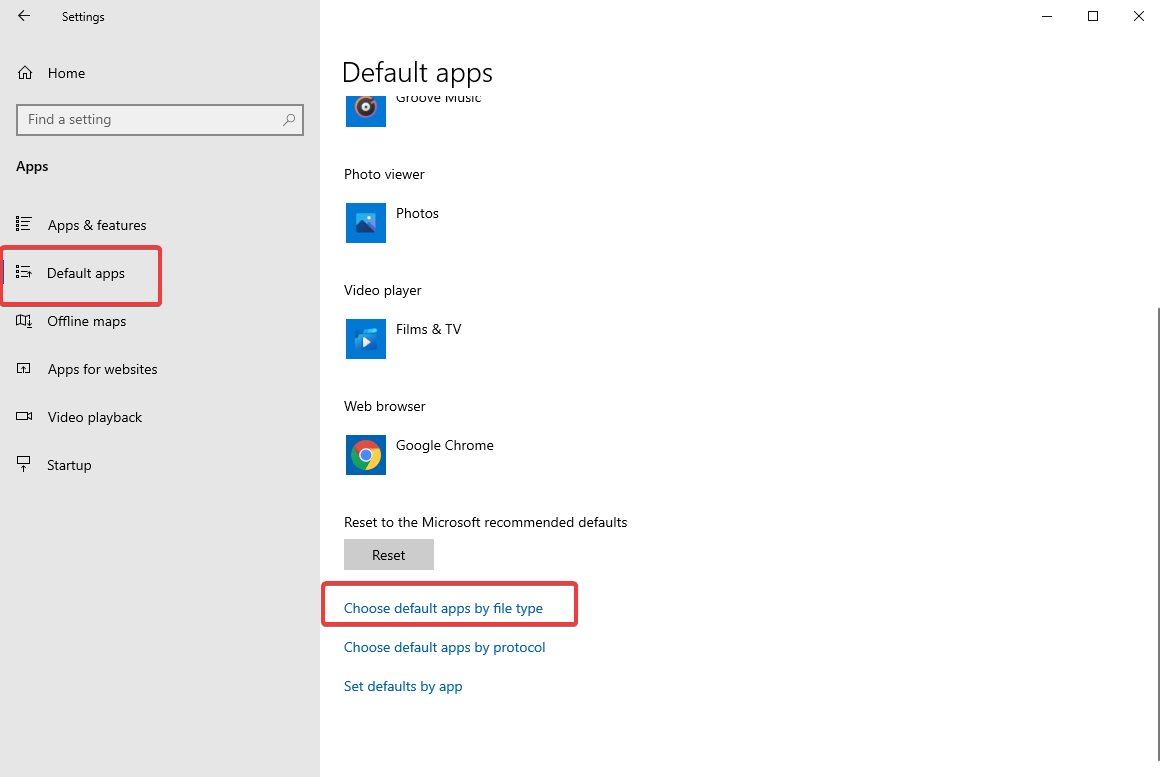1162x777 pixels.
Task: Select Offline maps in the sidebar
Action: [86, 321]
